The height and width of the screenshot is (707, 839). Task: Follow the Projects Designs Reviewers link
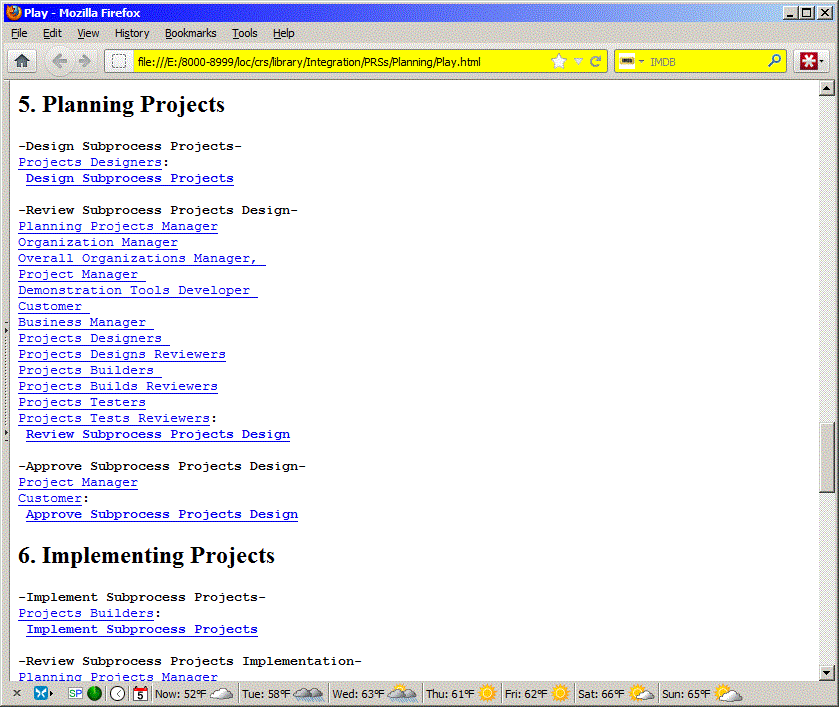click(x=122, y=355)
